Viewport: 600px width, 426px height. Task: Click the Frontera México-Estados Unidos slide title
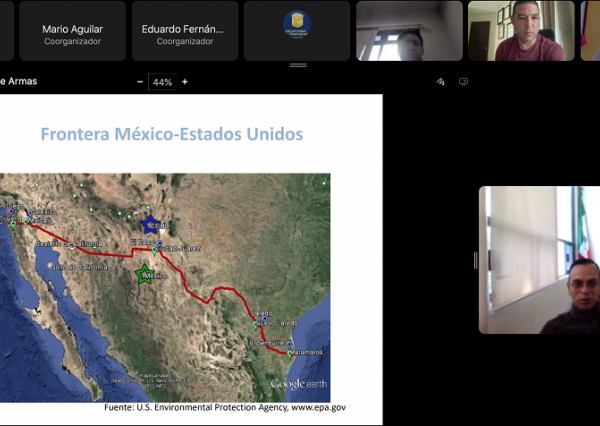coord(171,134)
